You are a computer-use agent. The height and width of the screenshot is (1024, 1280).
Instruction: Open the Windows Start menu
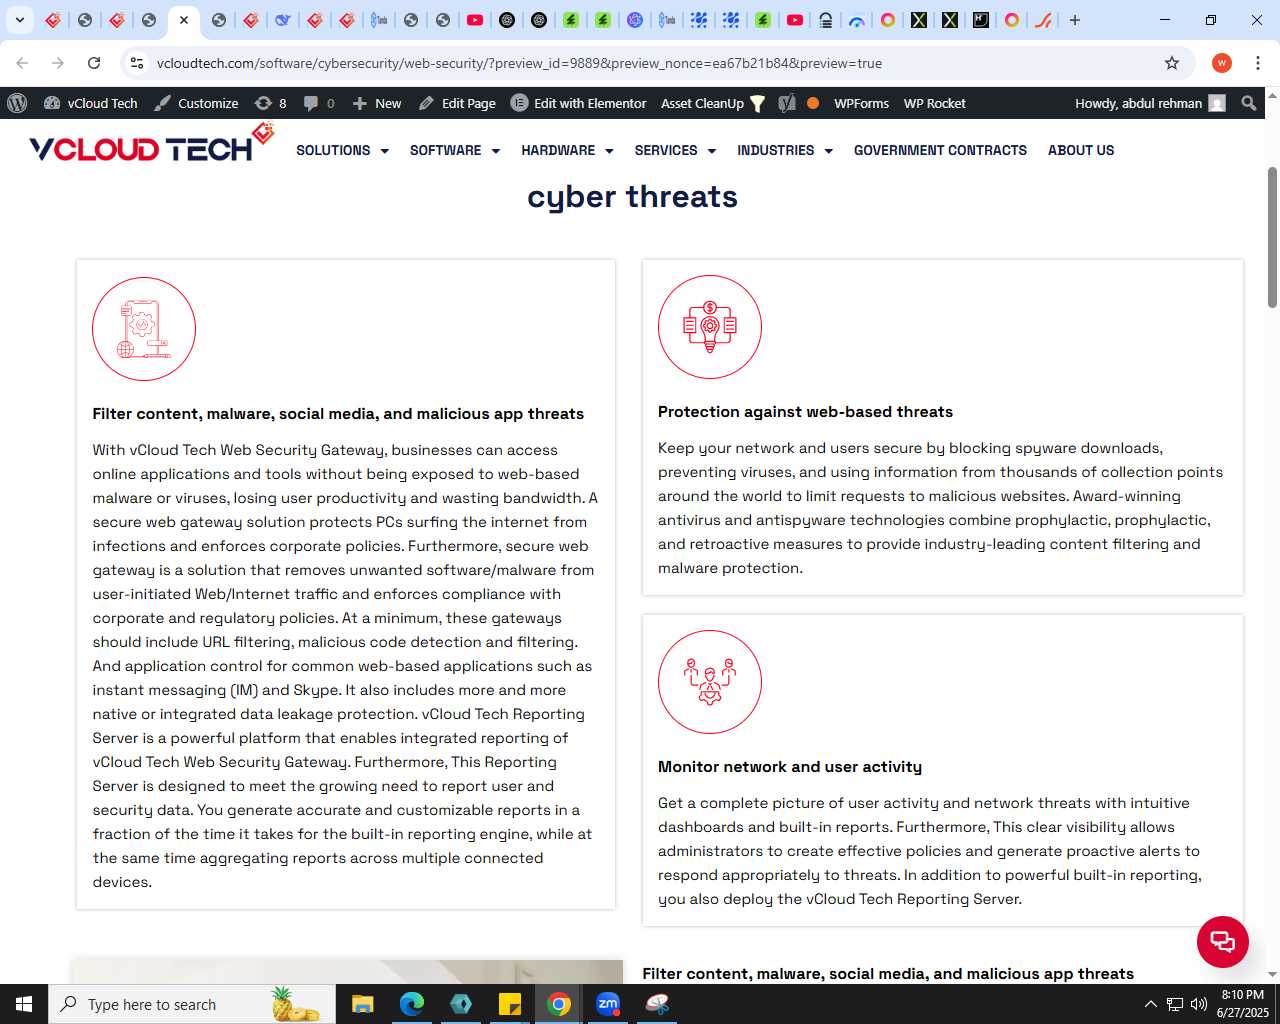click(x=24, y=1004)
